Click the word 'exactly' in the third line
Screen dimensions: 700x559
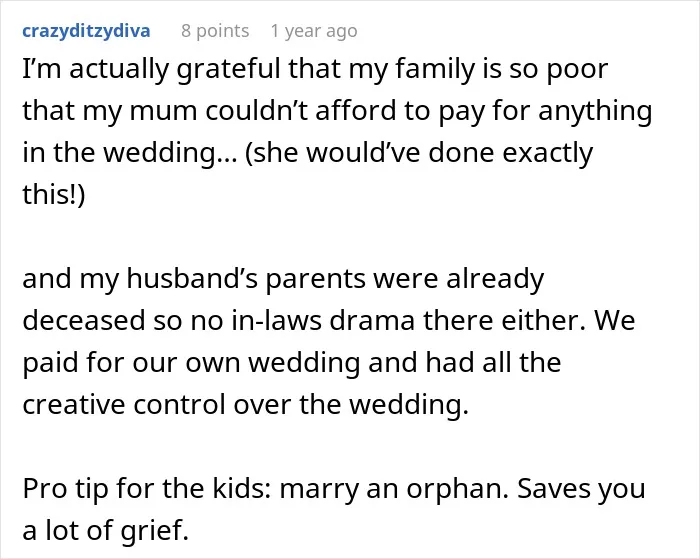(x=548, y=154)
